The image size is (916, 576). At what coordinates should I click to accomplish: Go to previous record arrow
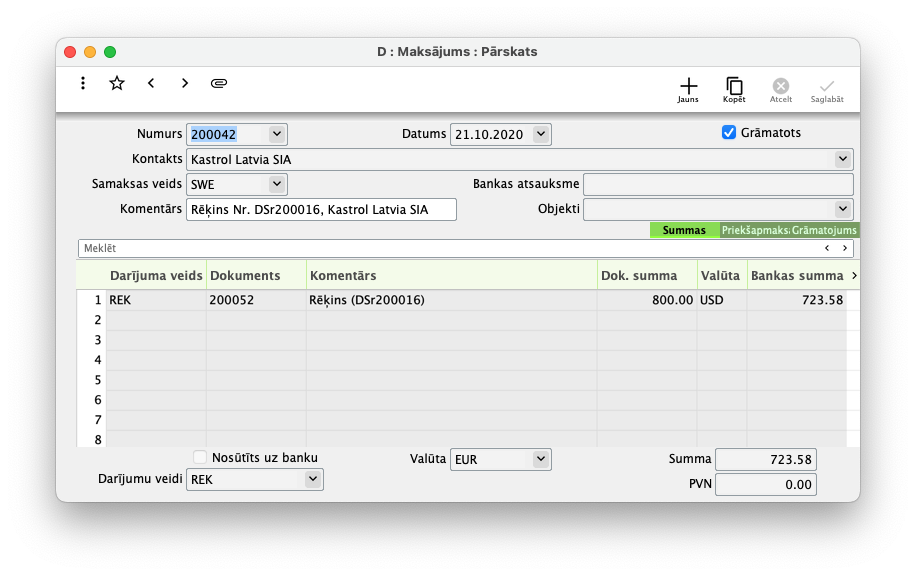click(151, 84)
